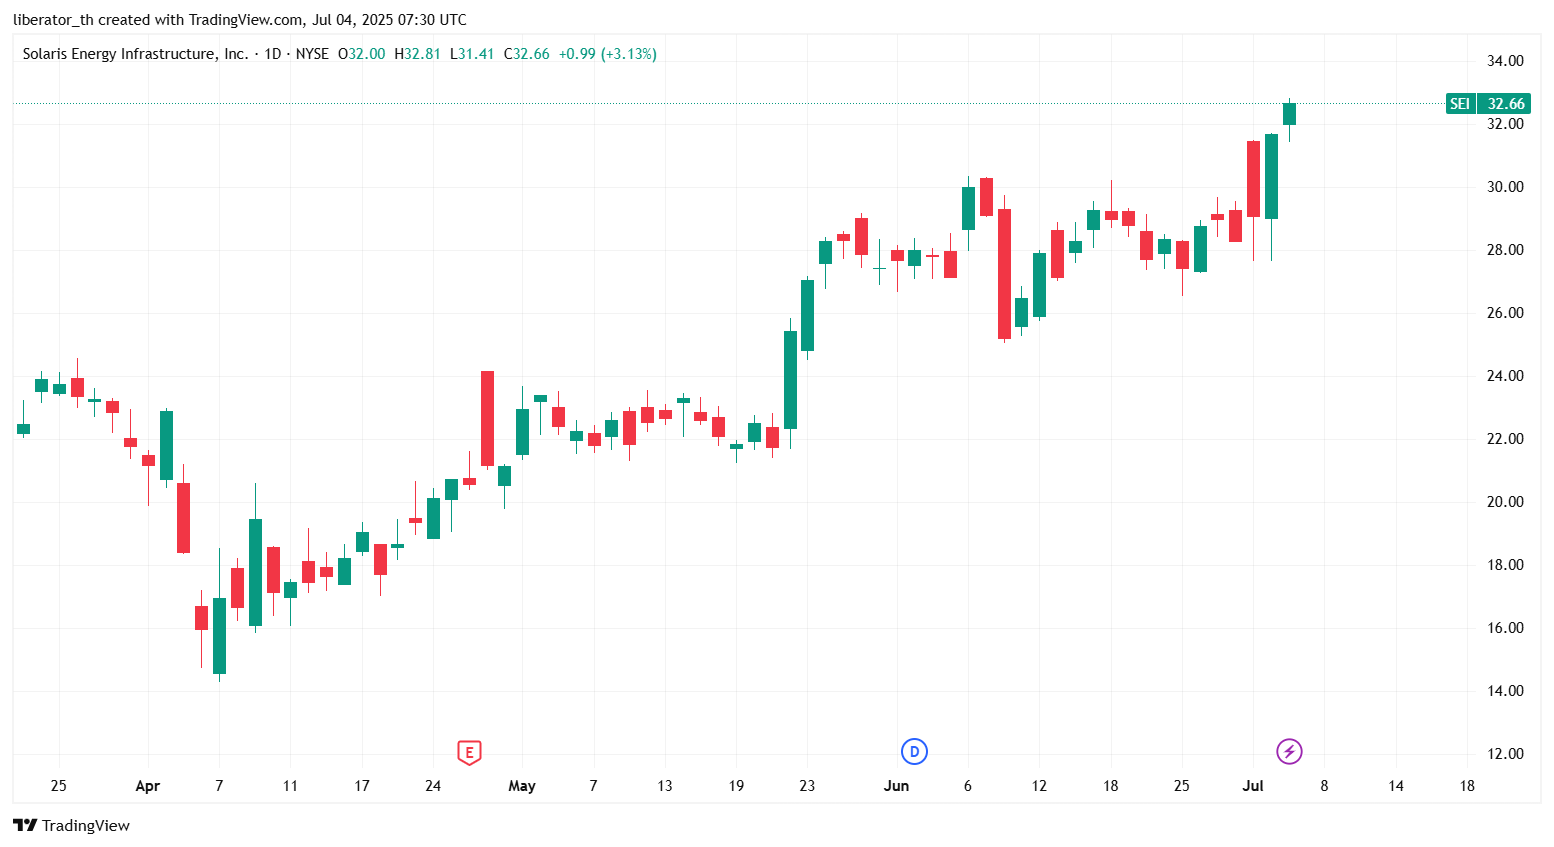The height and width of the screenshot is (847, 1554).
Task: Click the TradingView logo at bottom left
Action: [71, 825]
